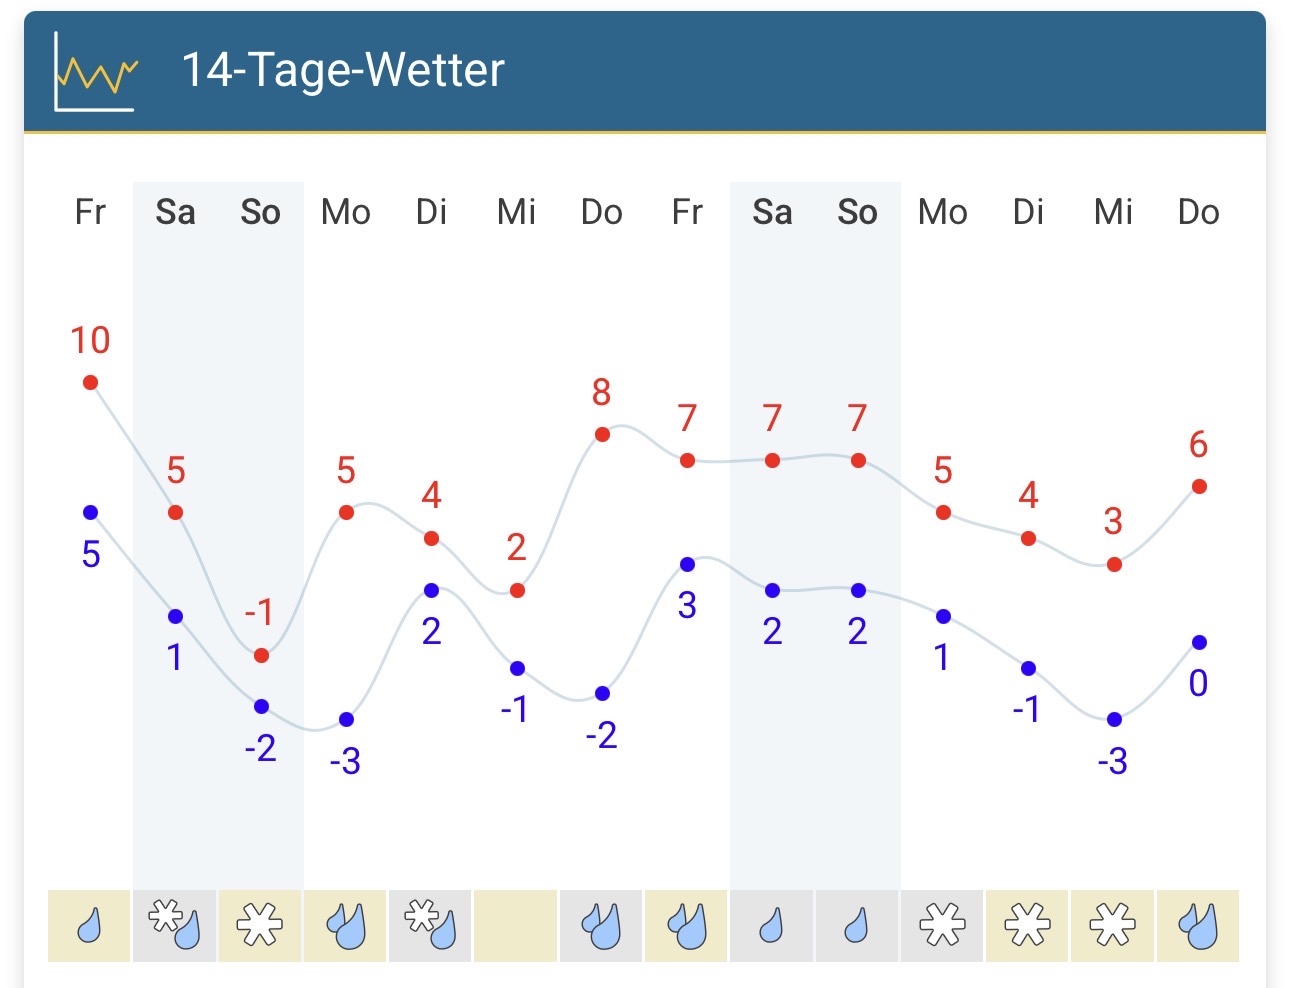This screenshot has height=988, width=1290.
Task: Click the heavy rain icon for last Thursday
Action: pos(1198,926)
